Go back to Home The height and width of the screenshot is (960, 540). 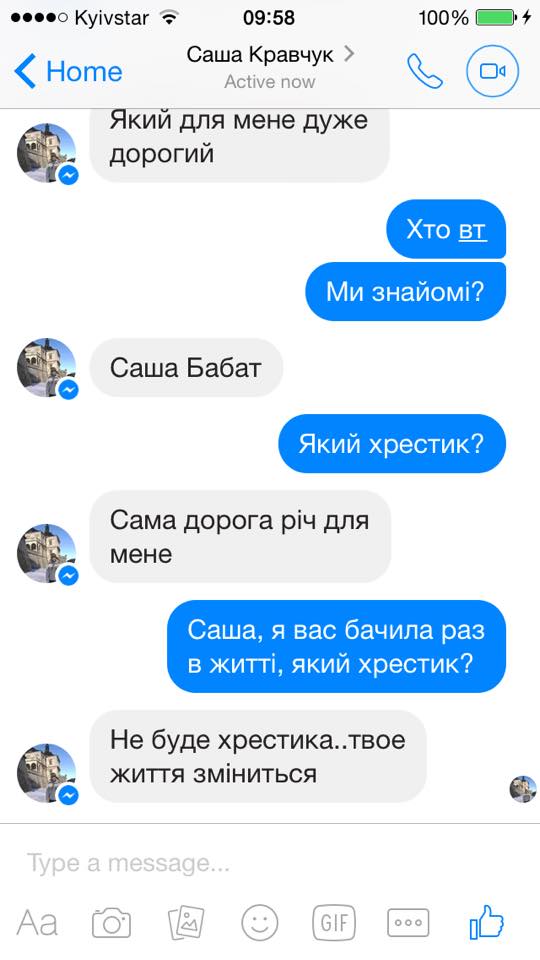point(69,72)
